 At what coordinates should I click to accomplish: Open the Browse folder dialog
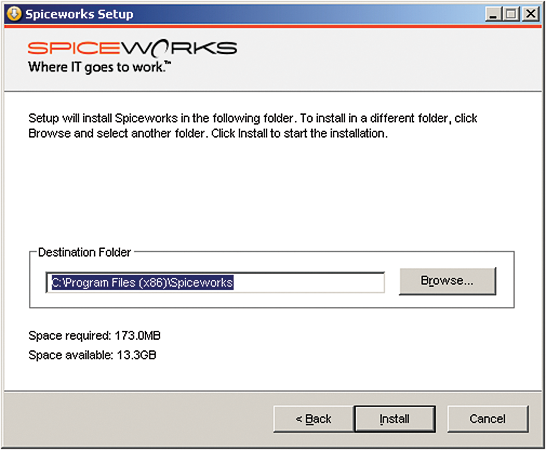(x=447, y=281)
